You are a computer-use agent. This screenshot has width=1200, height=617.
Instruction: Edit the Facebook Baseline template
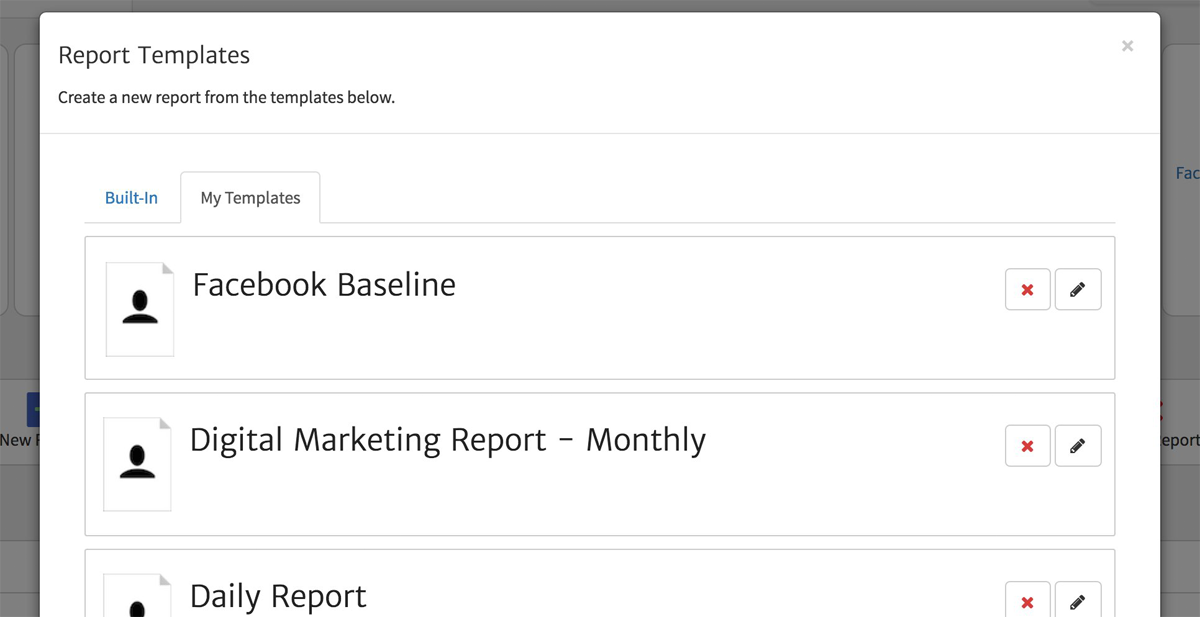coord(1077,290)
